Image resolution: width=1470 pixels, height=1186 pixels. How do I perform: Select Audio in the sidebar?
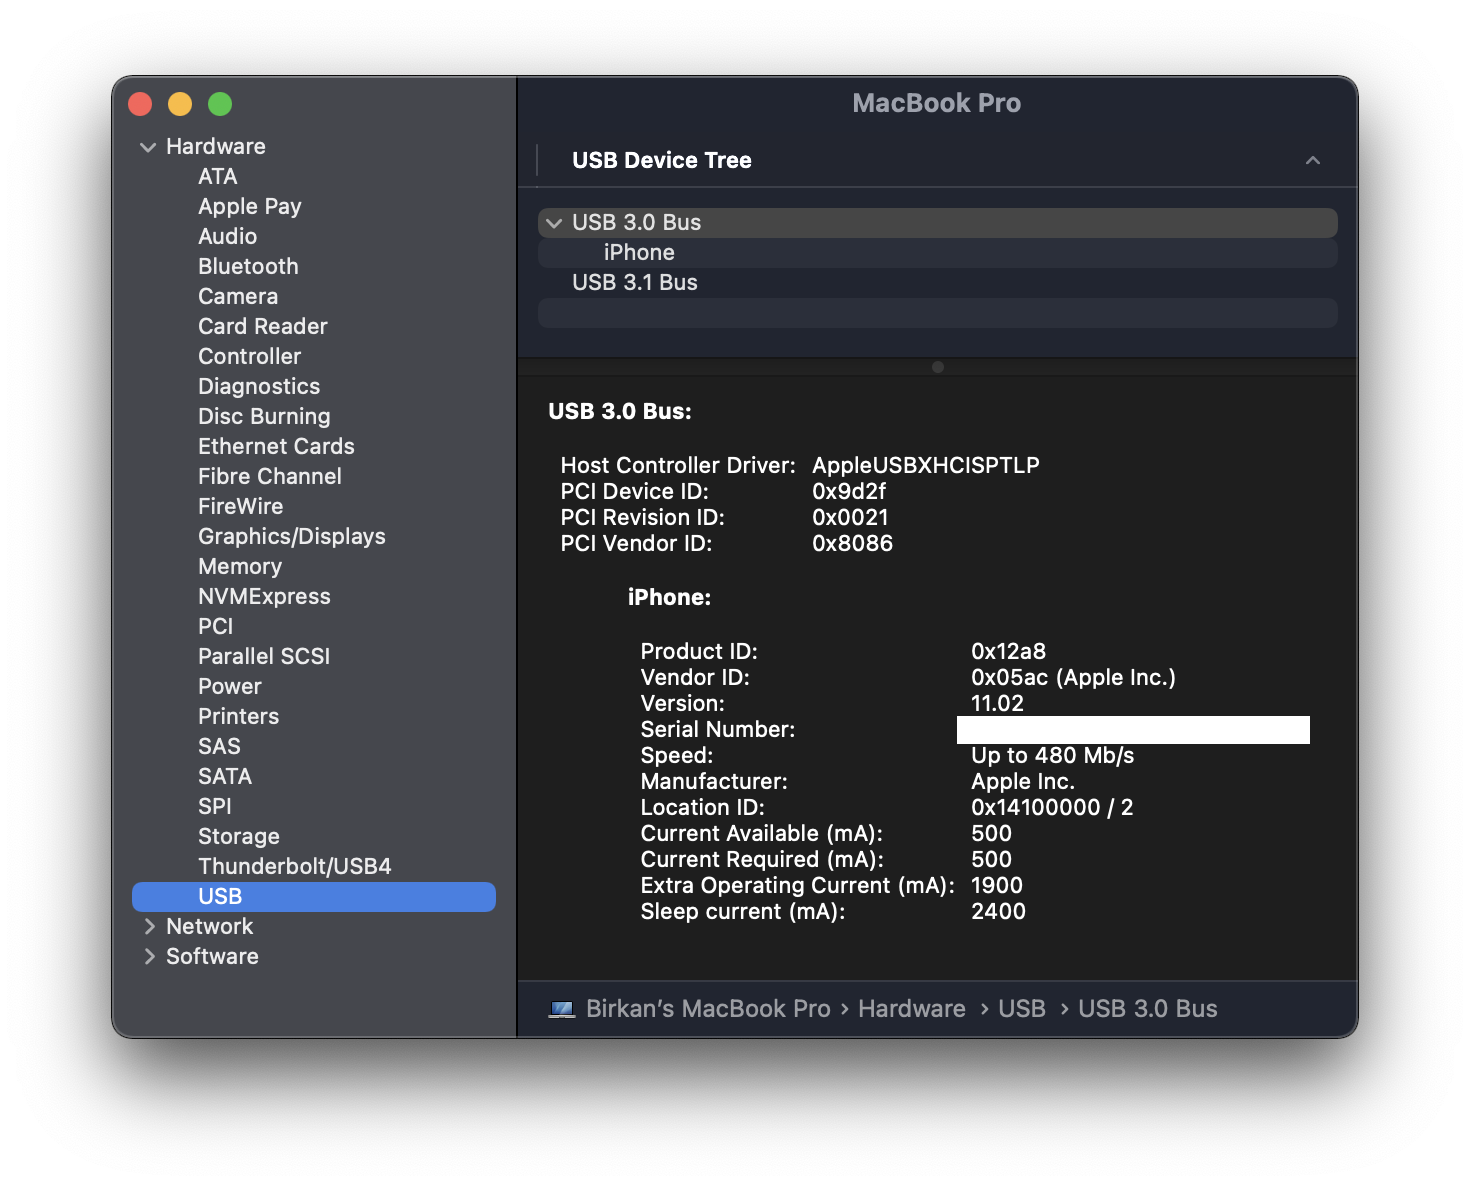[x=228, y=236]
